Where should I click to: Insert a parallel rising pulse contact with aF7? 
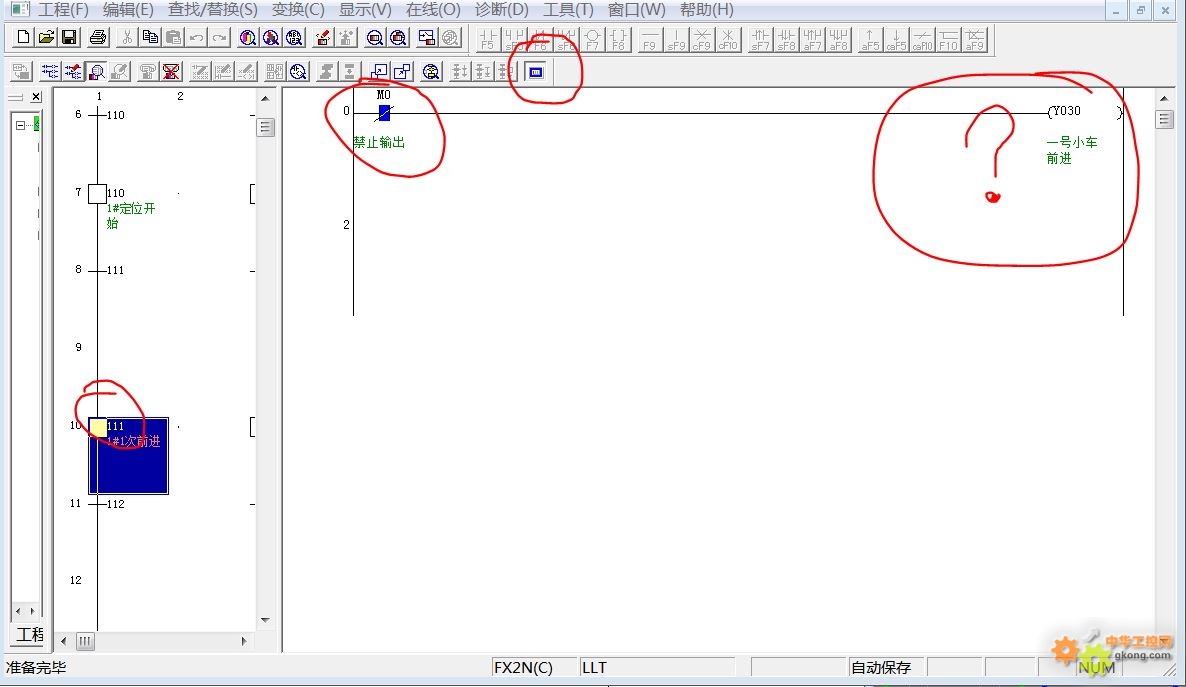coord(812,39)
